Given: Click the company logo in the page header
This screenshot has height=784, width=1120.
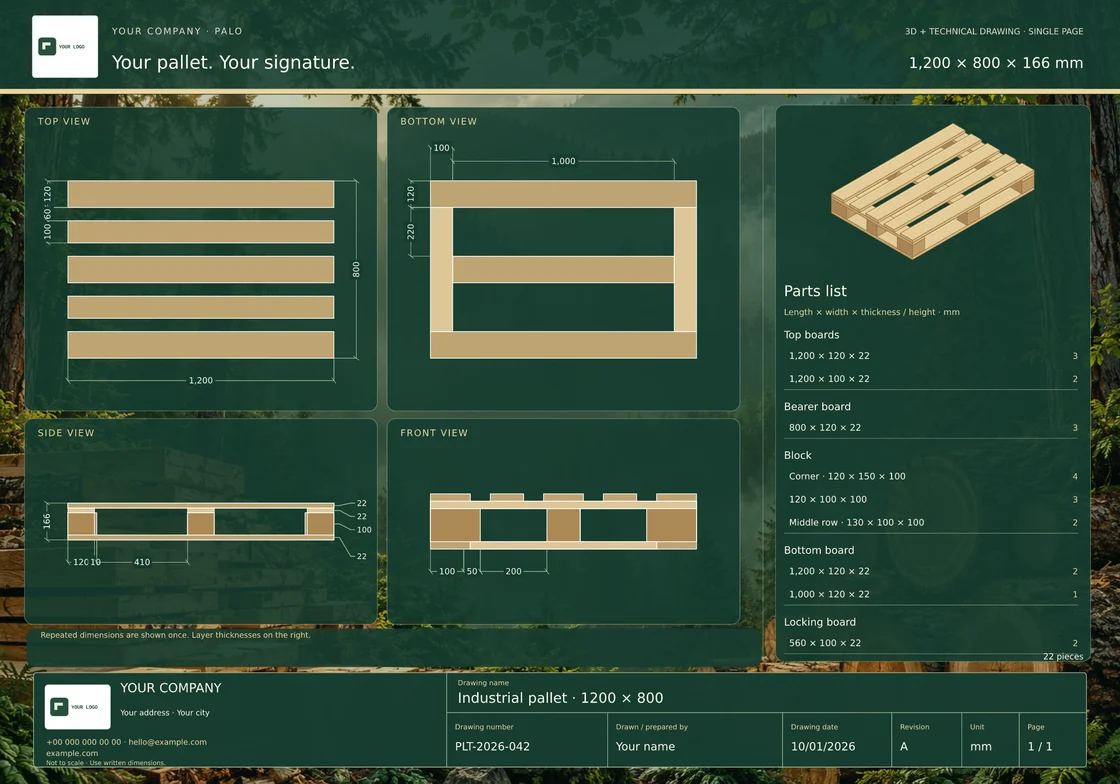Looking at the screenshot, I should tap(65, 46).
